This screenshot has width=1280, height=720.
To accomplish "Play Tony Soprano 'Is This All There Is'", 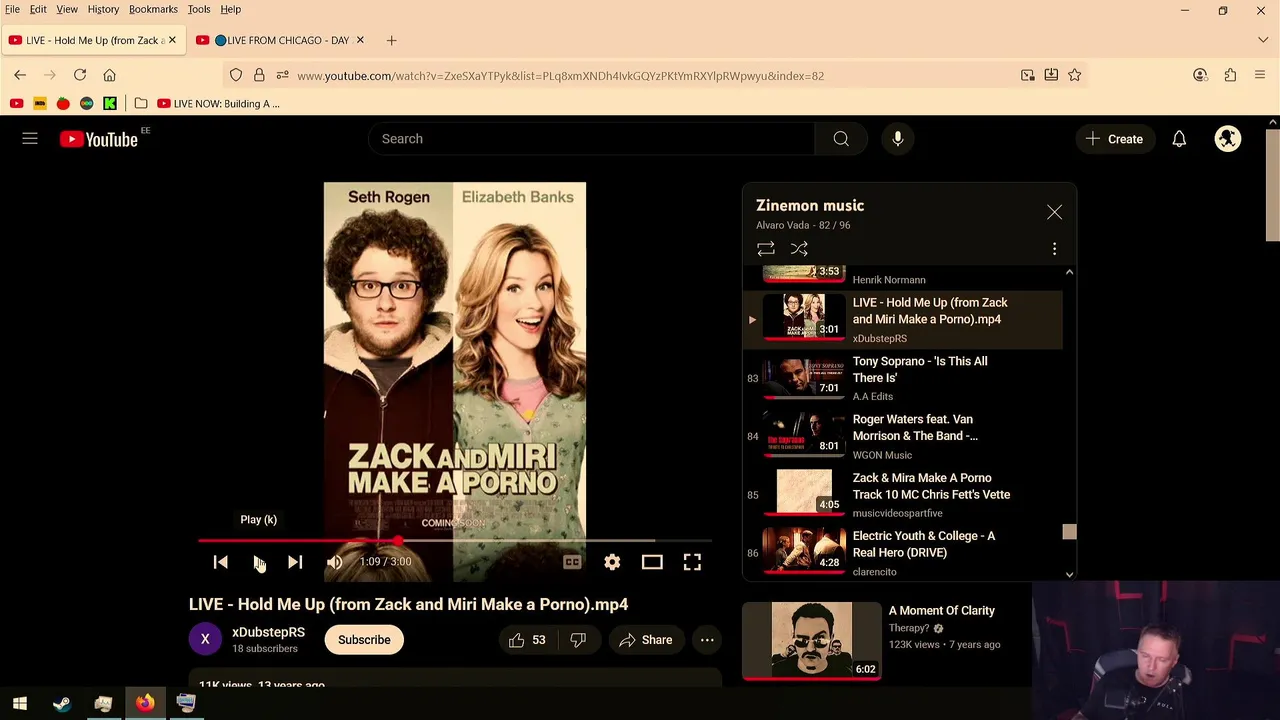I will 903,379.
